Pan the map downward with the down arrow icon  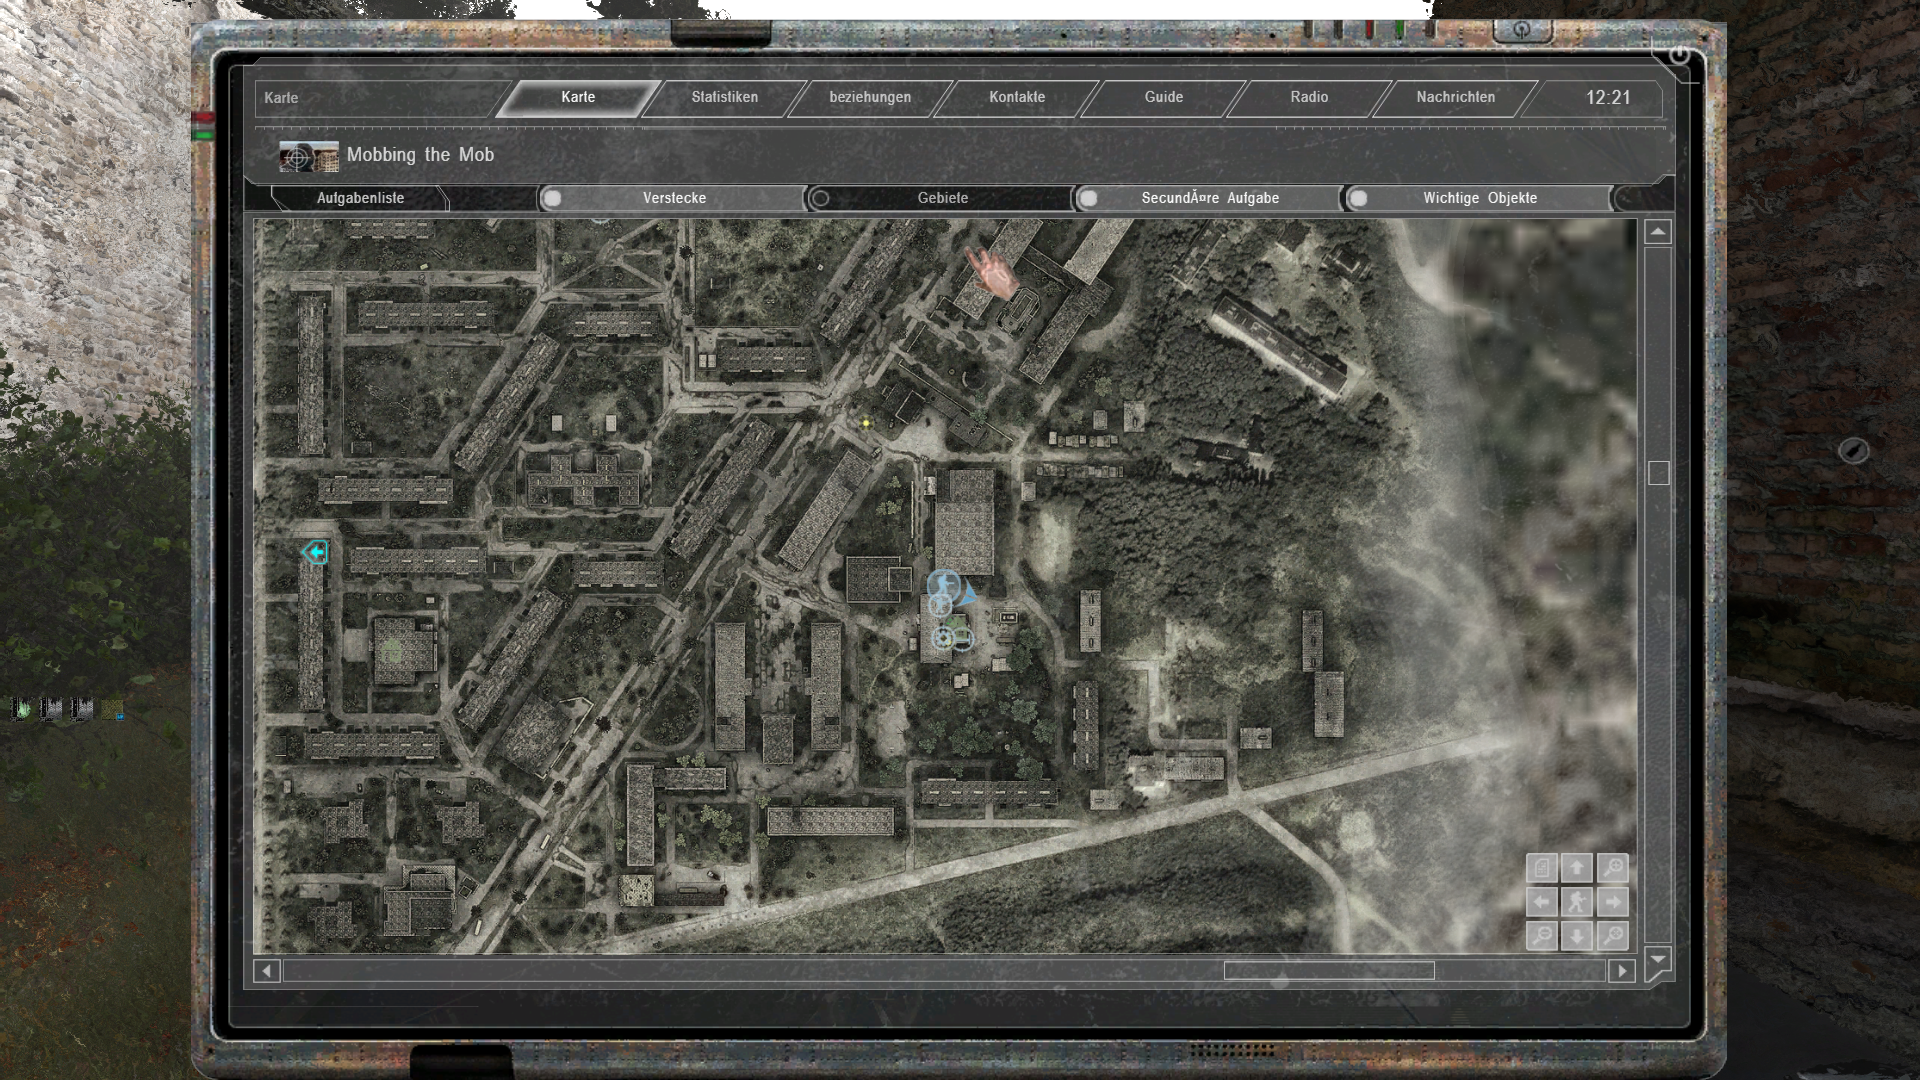pyautogui.click(x=1577, y=936)
